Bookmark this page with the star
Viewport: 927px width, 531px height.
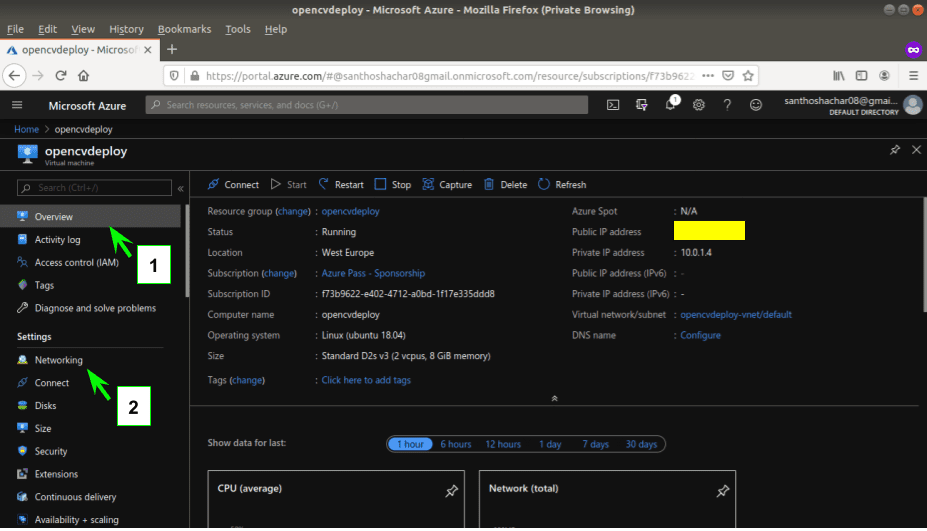(748, 76)
